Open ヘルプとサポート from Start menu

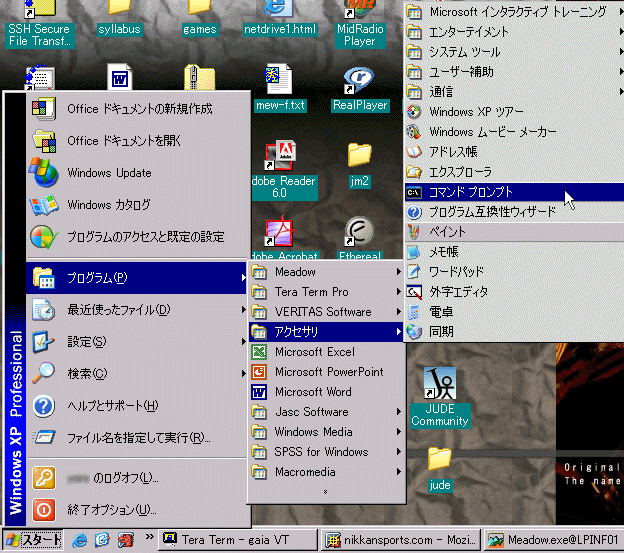coord(112,405)
